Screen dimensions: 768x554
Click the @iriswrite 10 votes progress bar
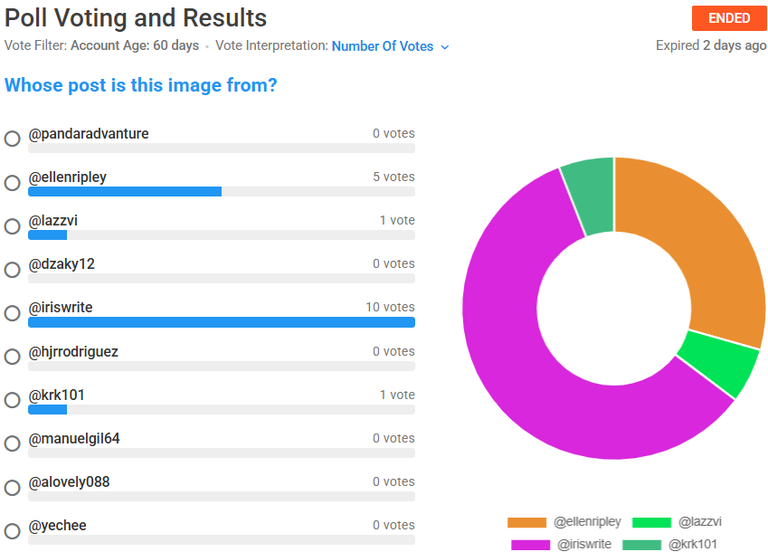tap(221, 323)
